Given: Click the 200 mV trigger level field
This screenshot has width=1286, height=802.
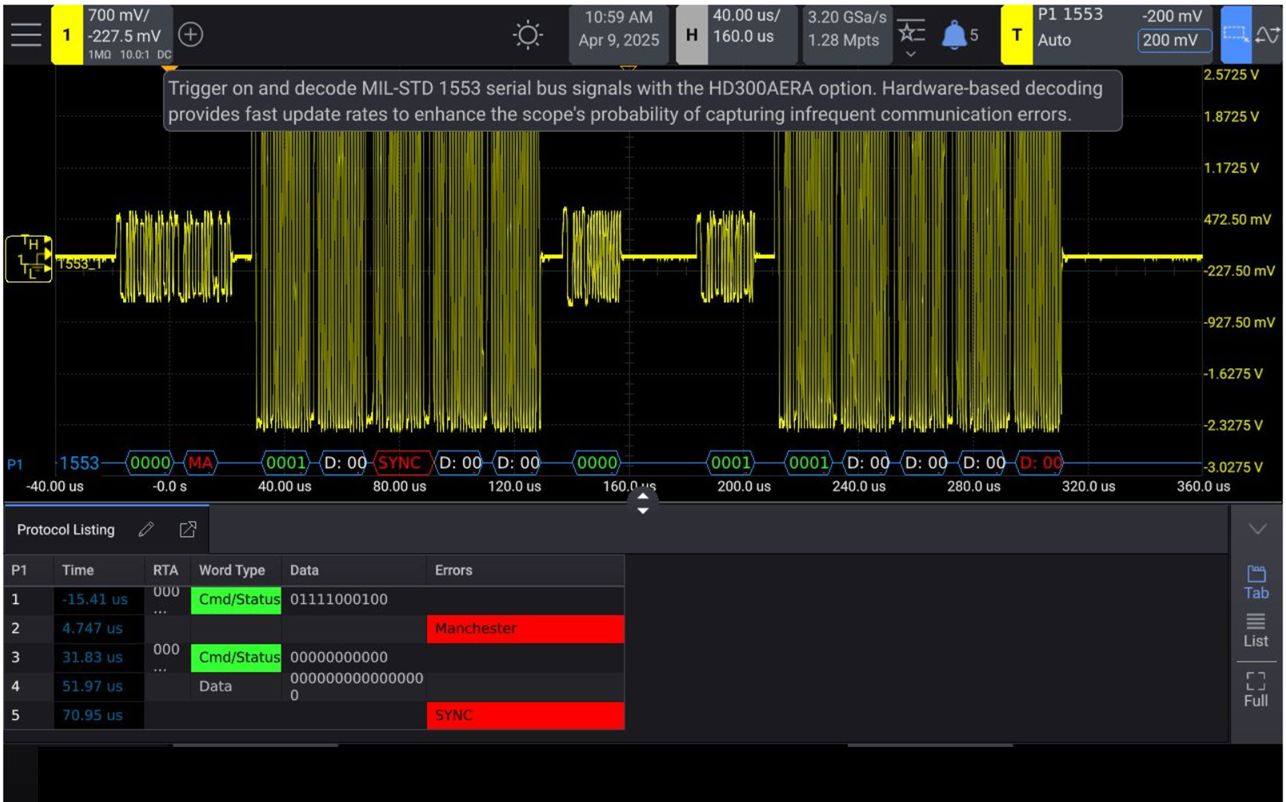Looking at the screenshot, I should tap(1174, 41).
